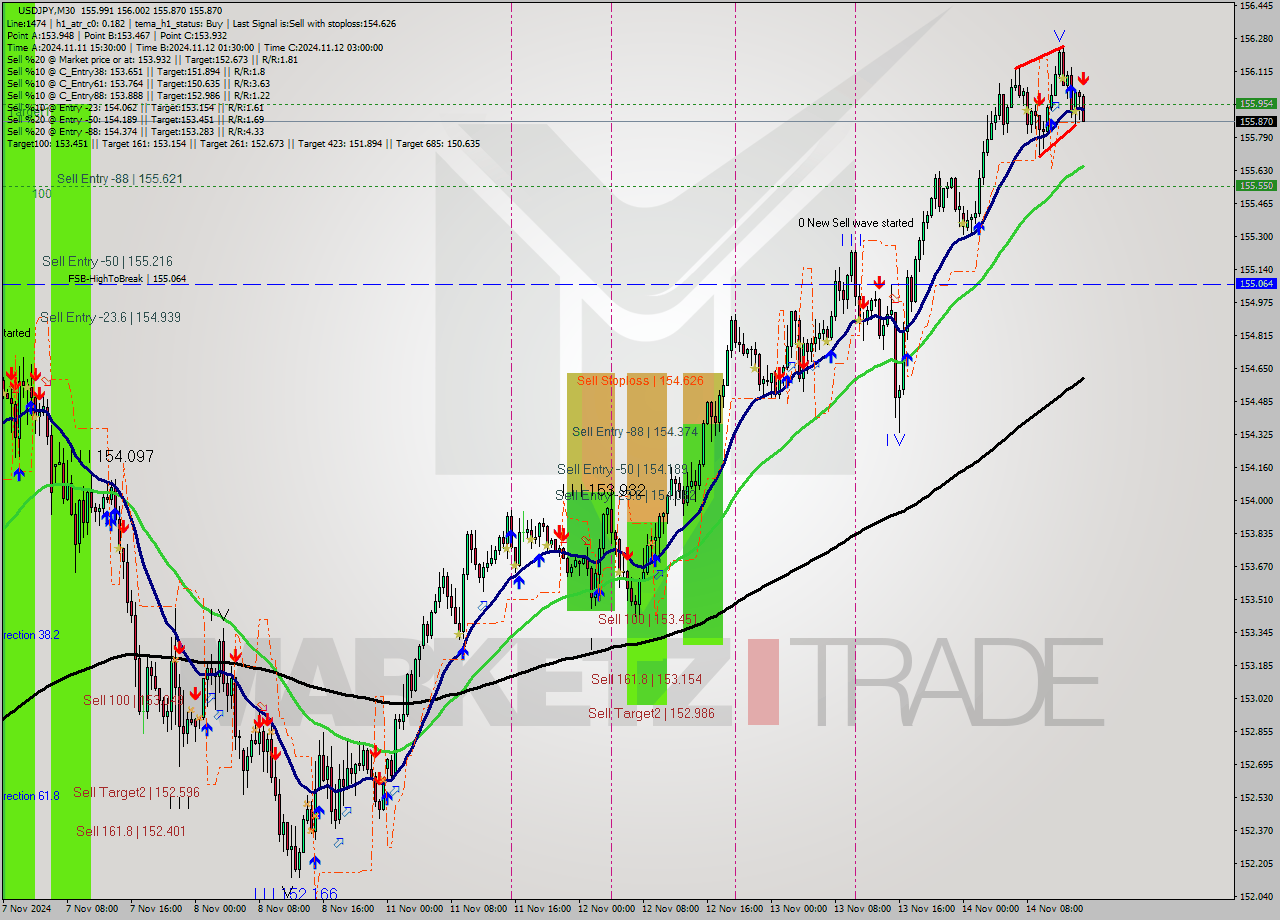The image size is (1280, 920).
Task: Click the blue 155.064 price tag on axis
Action: click(1257, 284)
